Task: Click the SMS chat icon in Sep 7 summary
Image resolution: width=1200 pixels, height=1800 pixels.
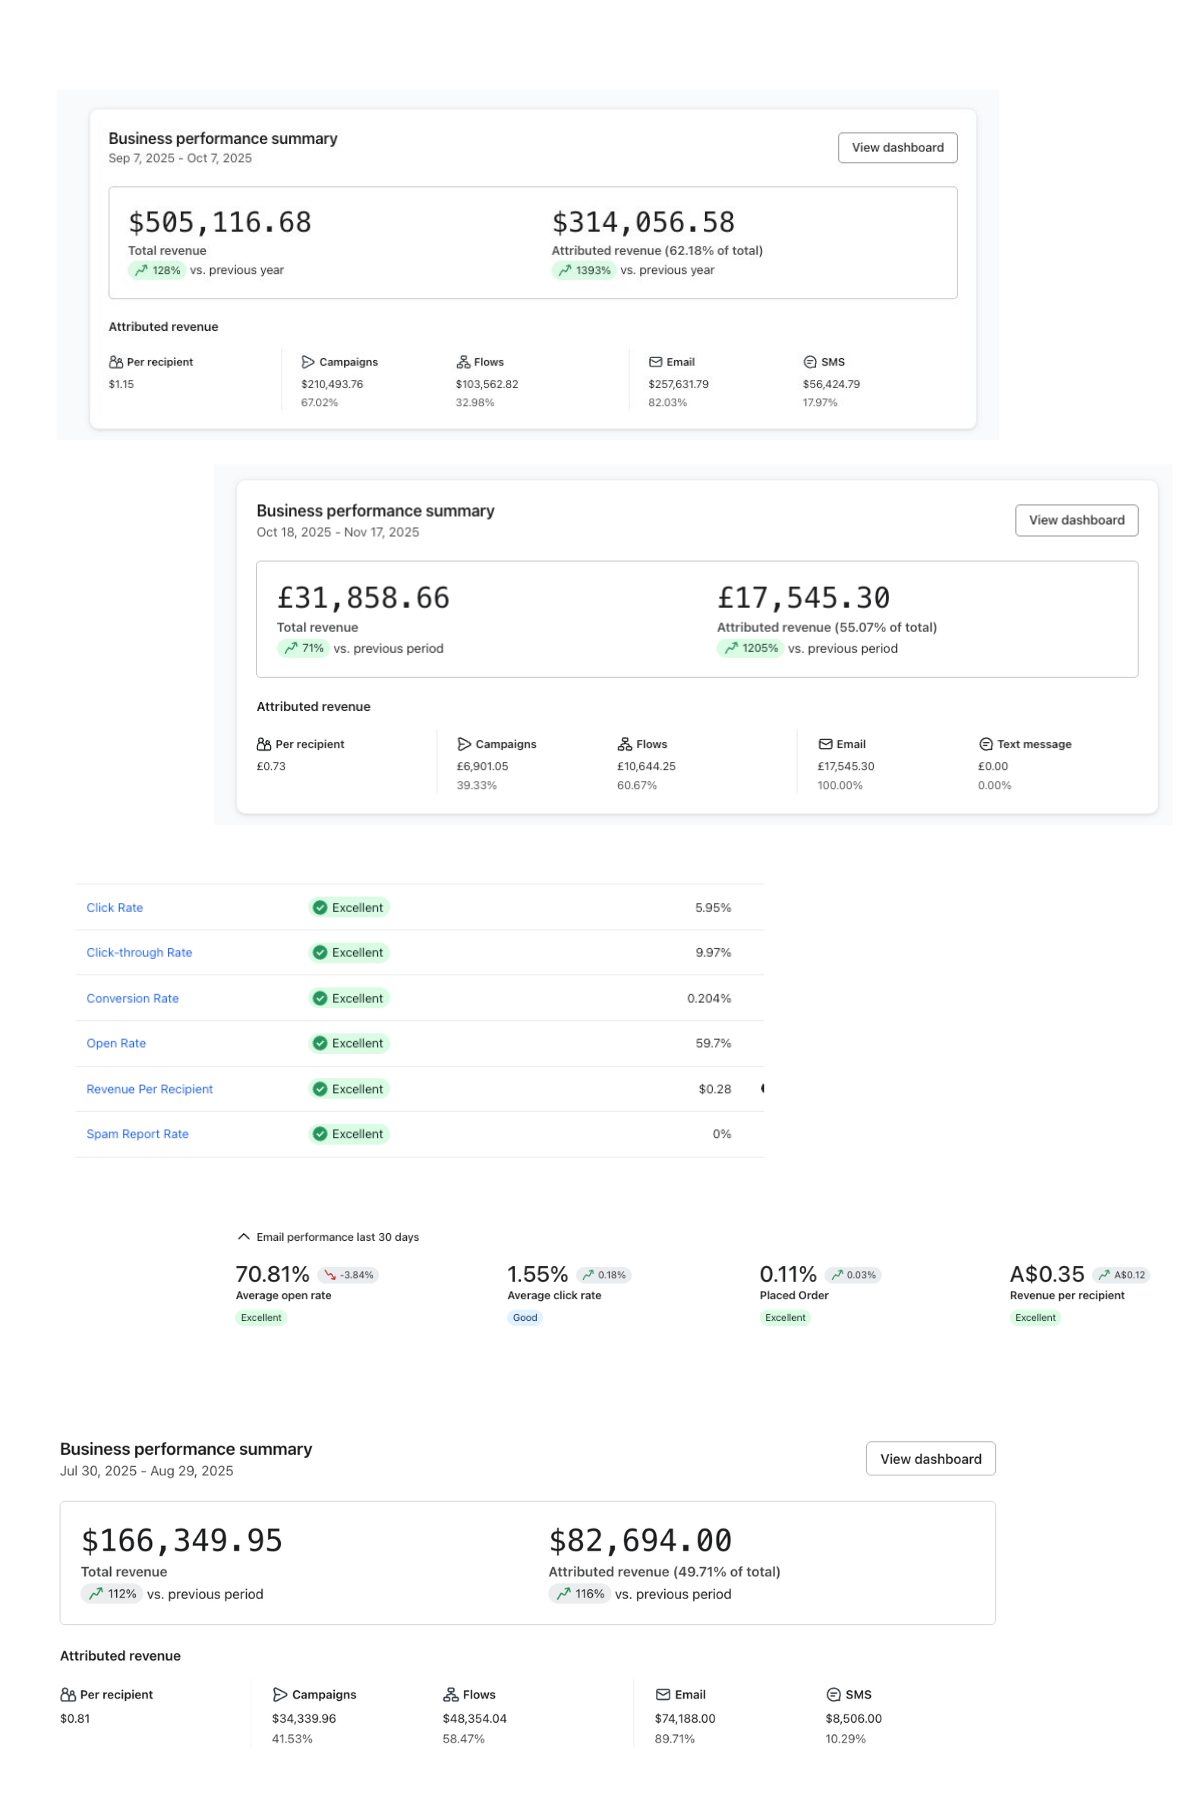Action: pyautogui.click(x=810, y=362)
